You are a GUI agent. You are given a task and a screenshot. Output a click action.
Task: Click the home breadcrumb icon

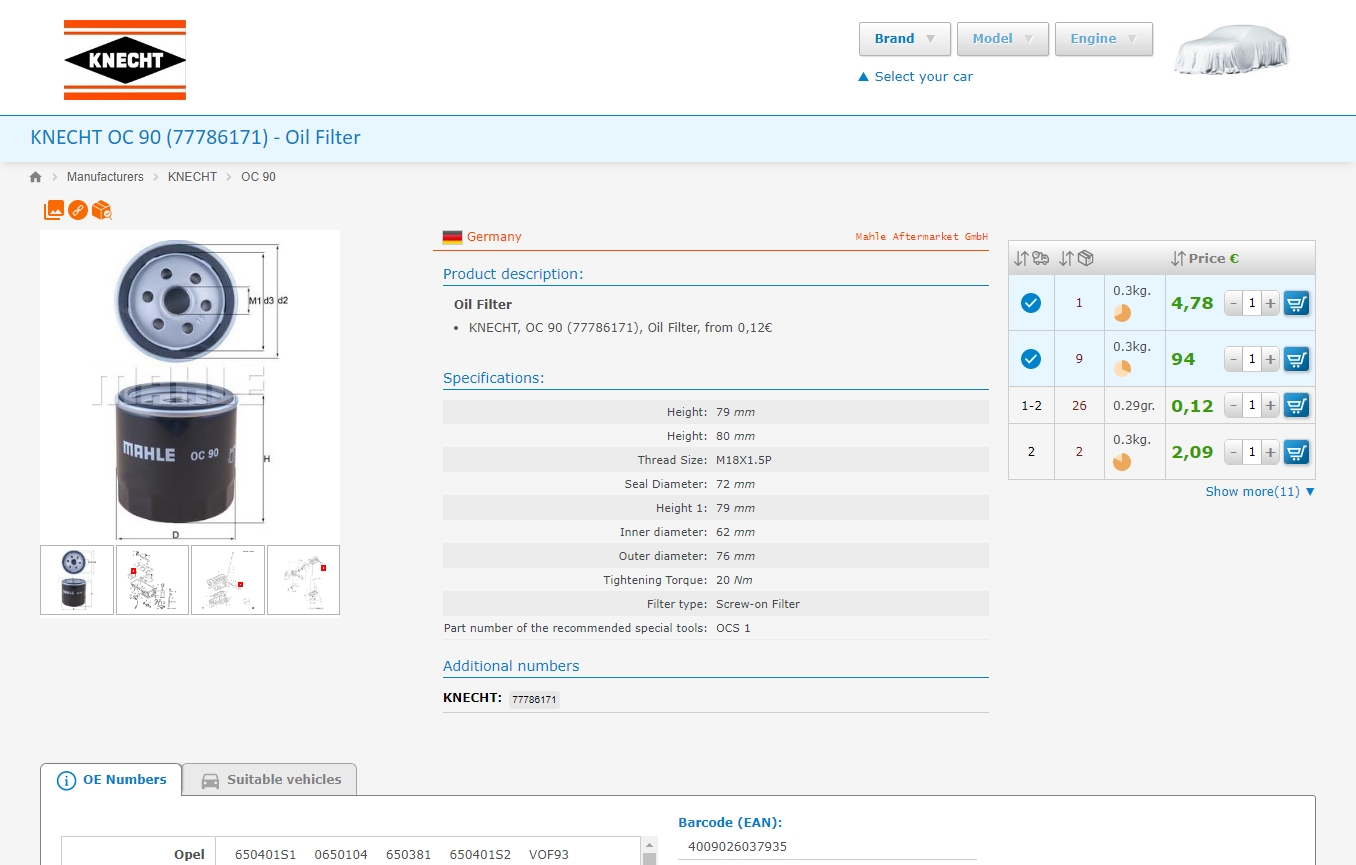pos(36,177)
